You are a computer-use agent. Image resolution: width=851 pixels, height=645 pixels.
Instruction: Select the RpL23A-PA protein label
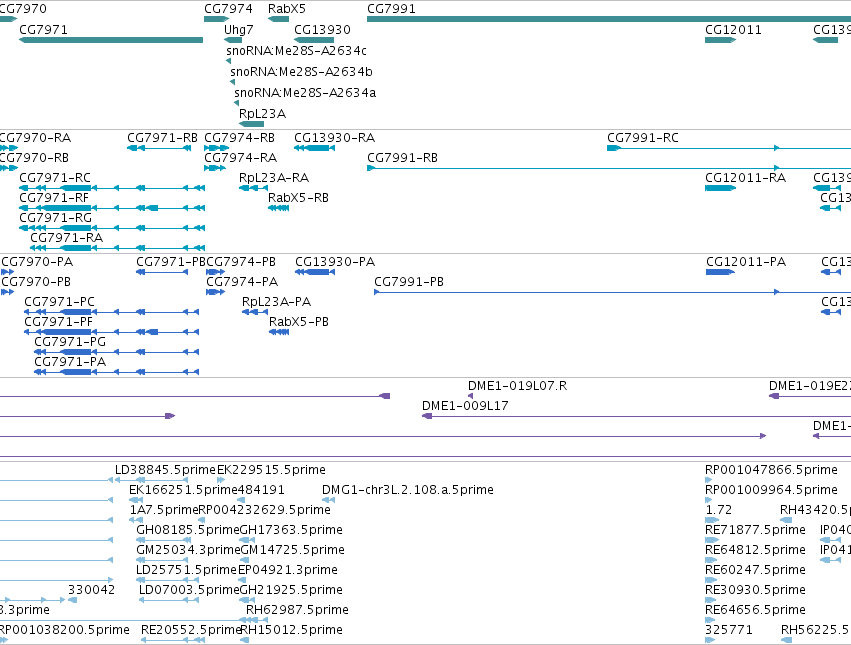(x=276, y=302)
